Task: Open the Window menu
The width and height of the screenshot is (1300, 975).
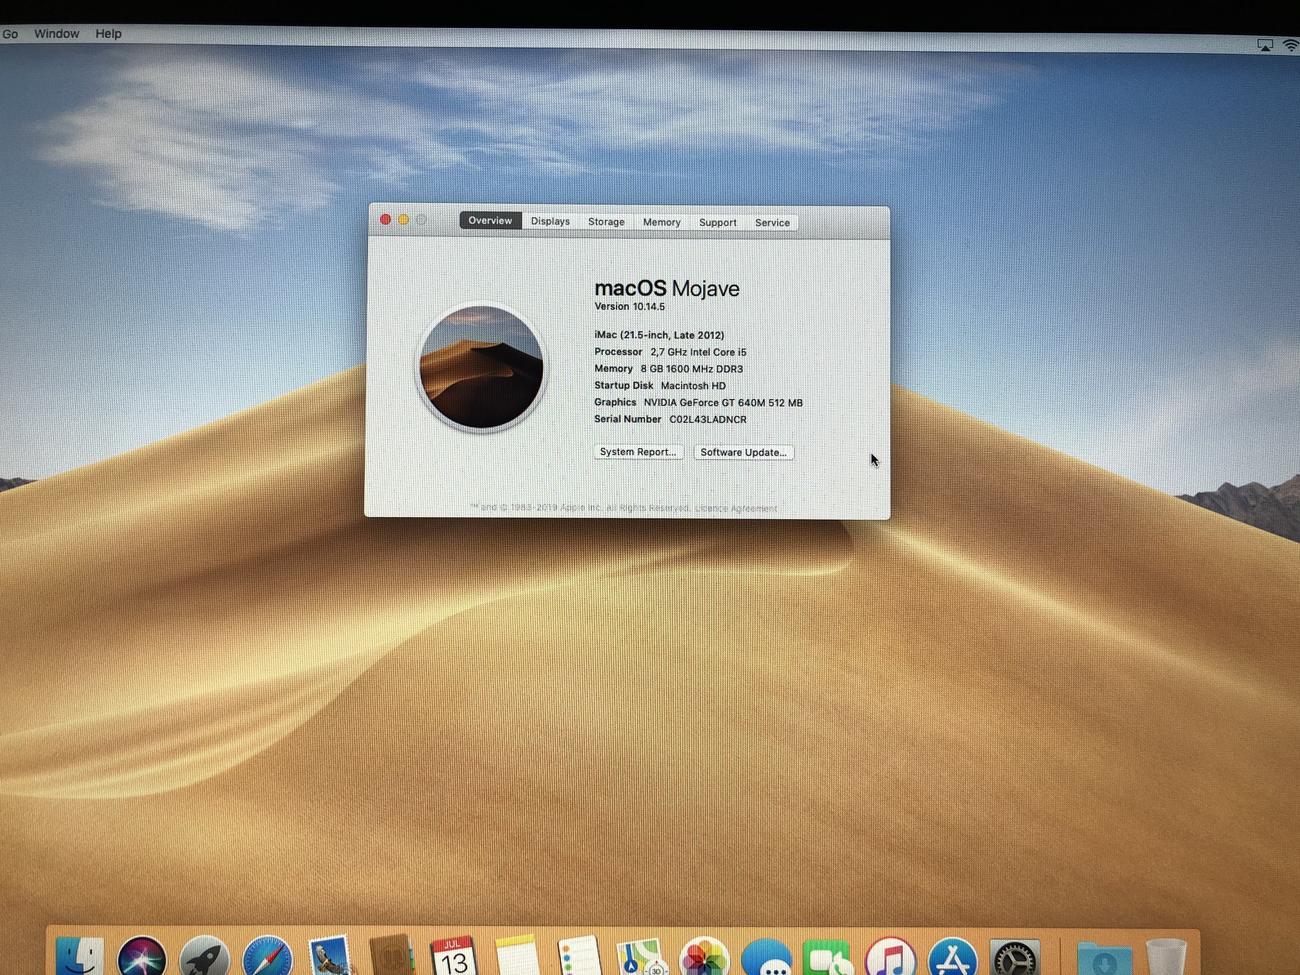Action: pos(56,33)
